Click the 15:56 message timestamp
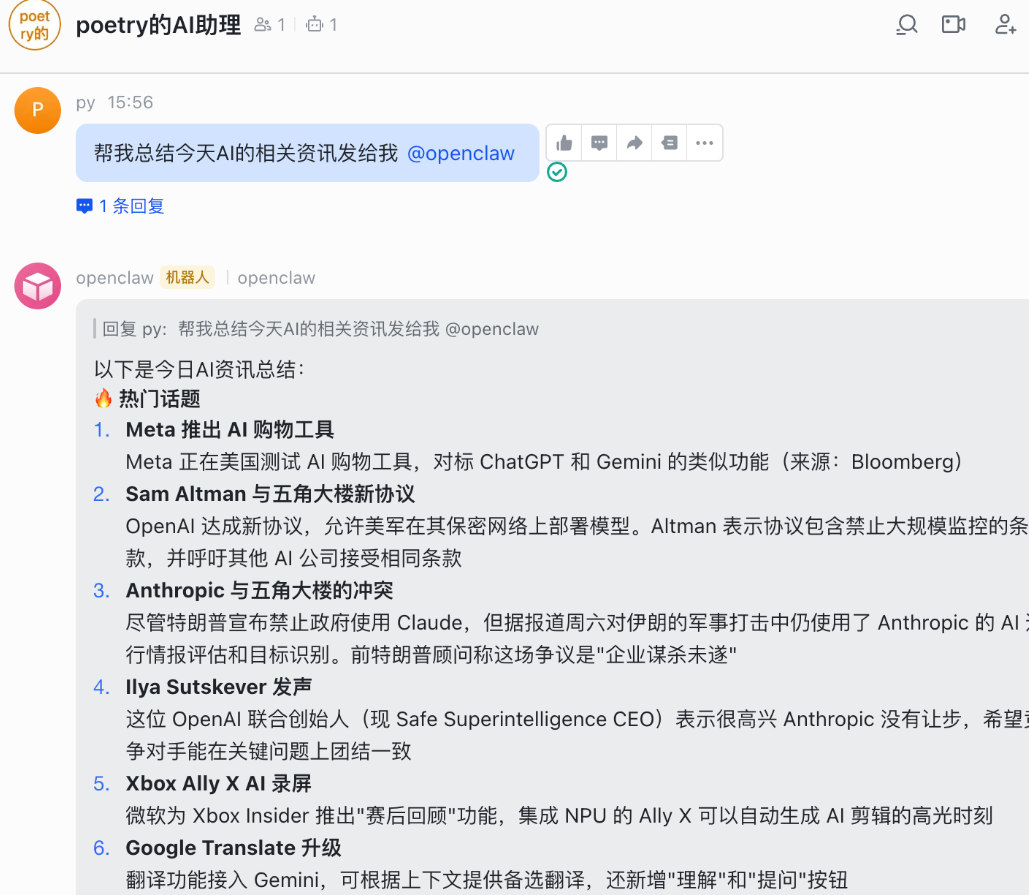Viewport: 1029px width, 895px height. tap(130, 102)
